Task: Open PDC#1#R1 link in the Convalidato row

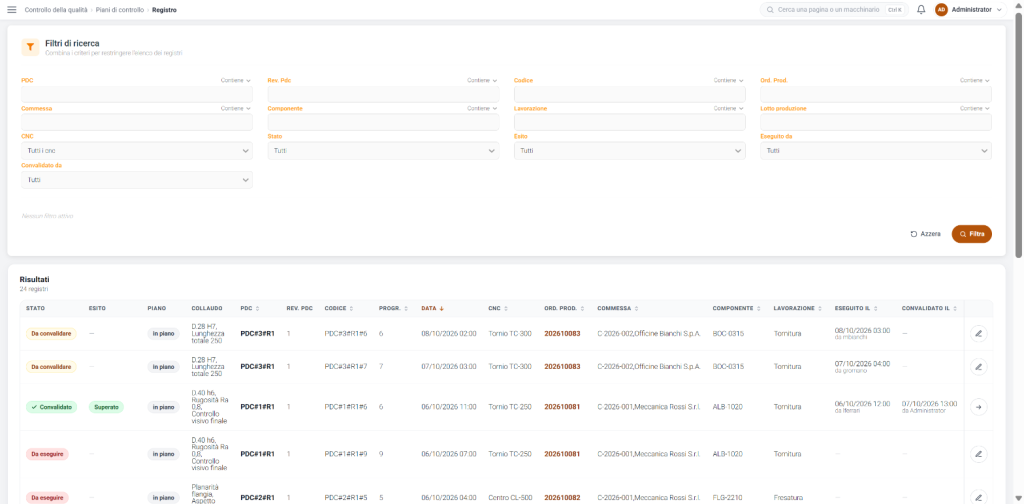Action: pos(257,407)
